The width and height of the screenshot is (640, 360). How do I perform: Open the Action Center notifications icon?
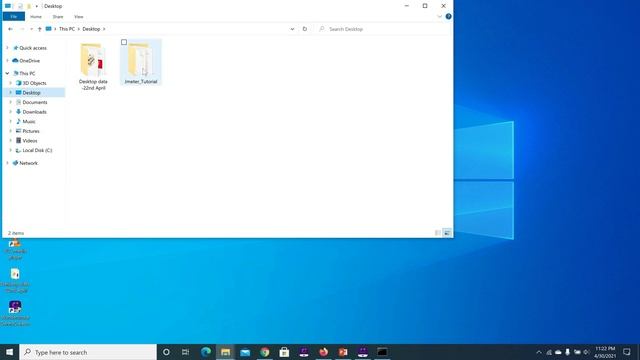627,352
